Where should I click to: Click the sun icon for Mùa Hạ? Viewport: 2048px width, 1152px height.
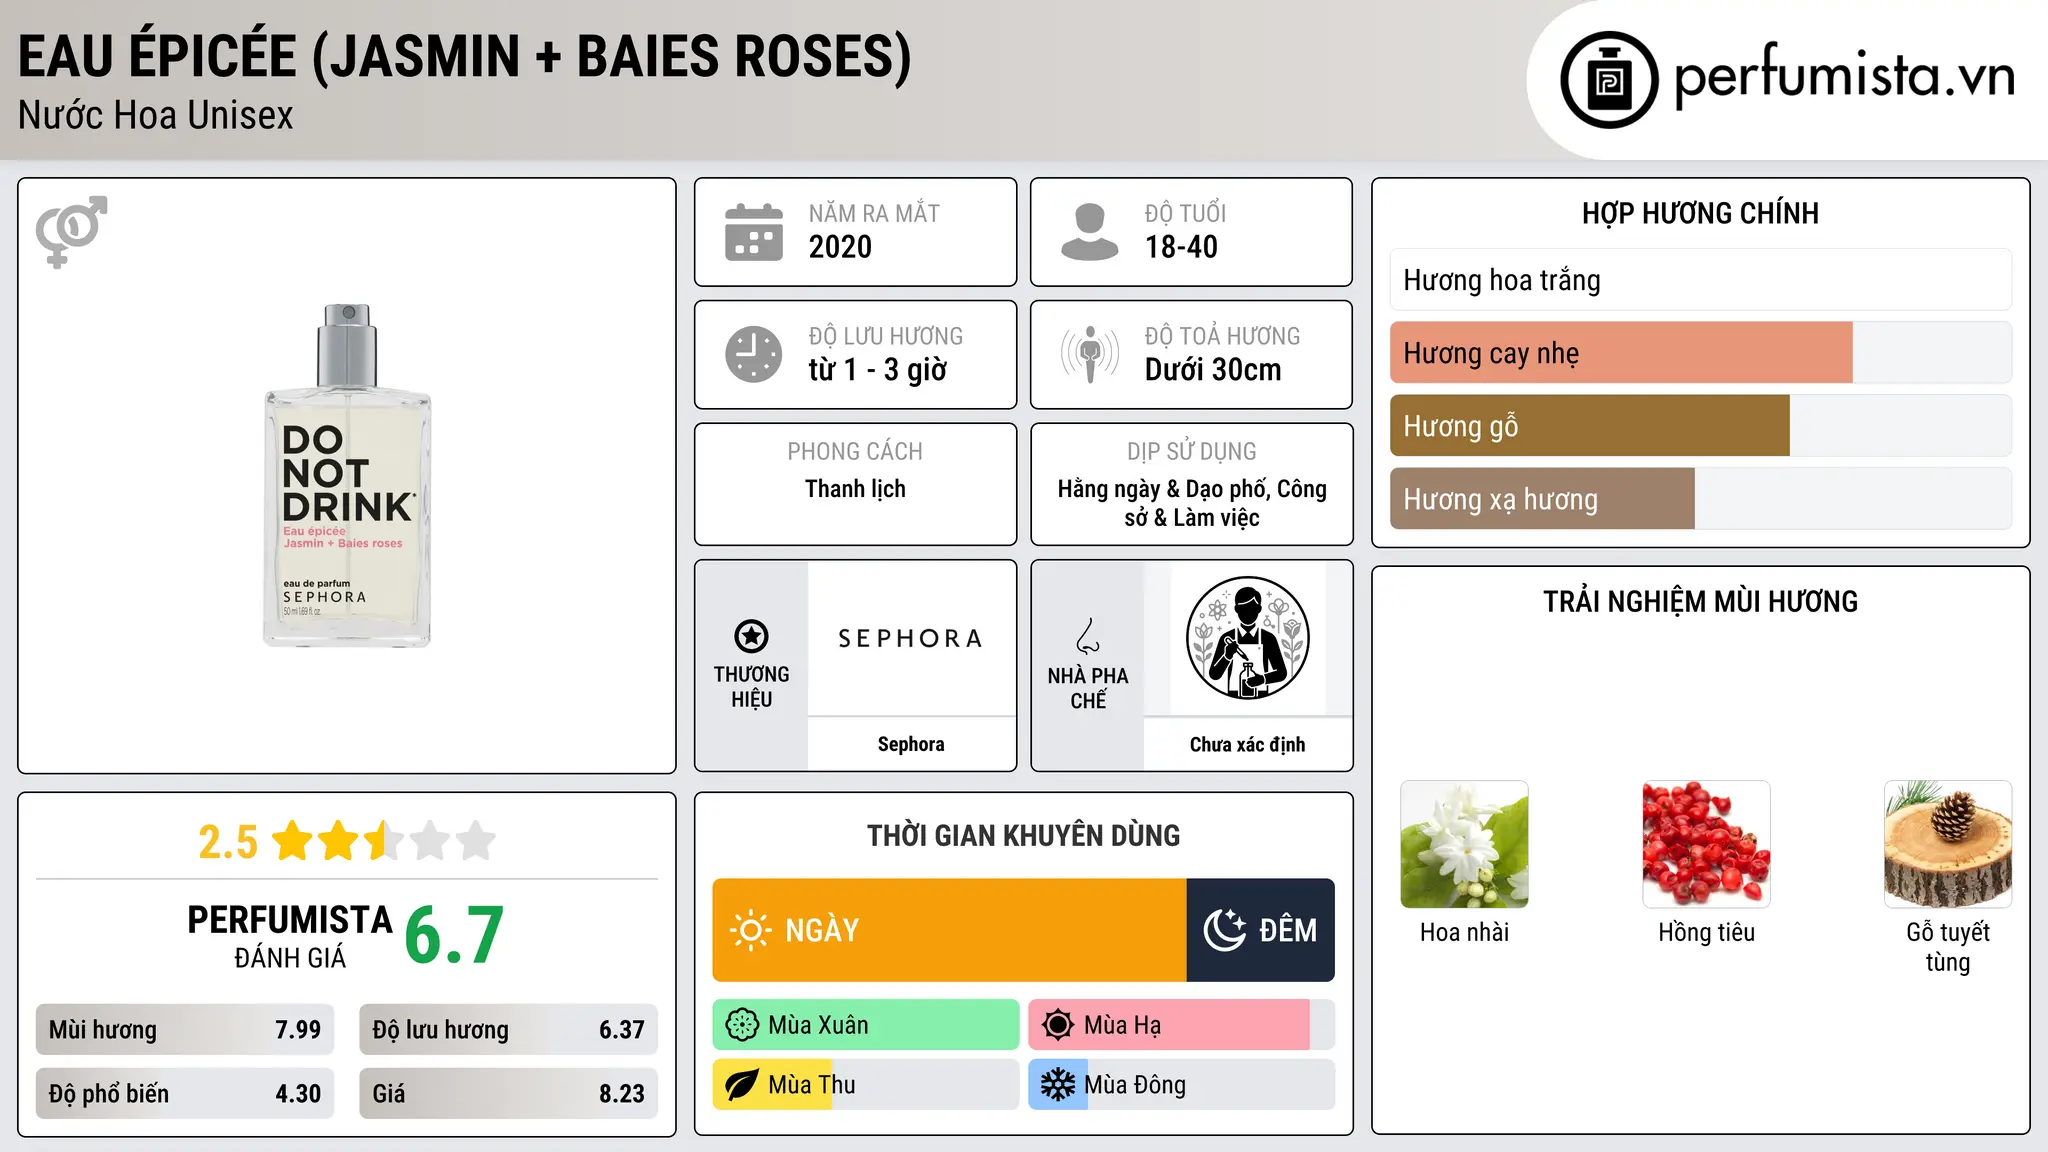point(1057,1025)
